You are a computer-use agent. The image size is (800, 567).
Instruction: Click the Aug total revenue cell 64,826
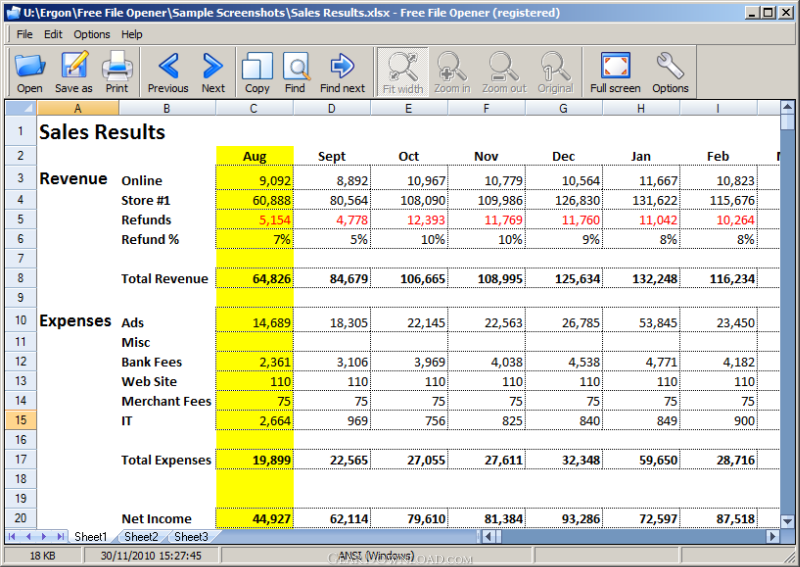coord(255,279)
